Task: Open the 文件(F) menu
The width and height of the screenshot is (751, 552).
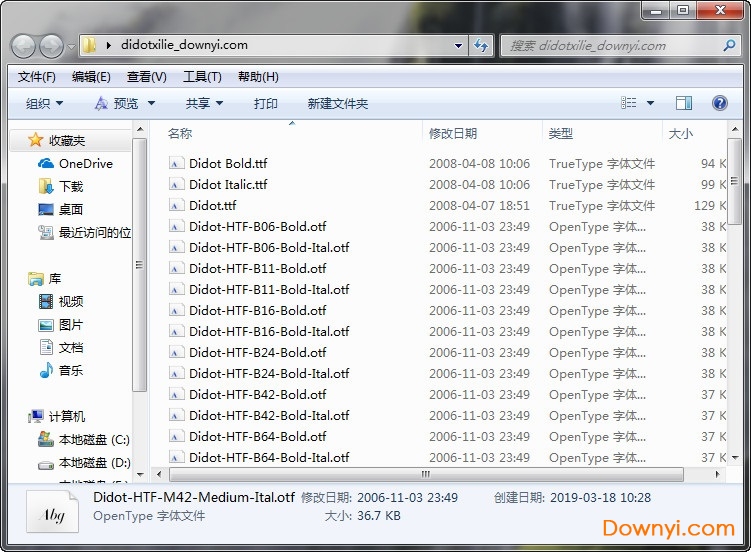Action: coord(37,77)
